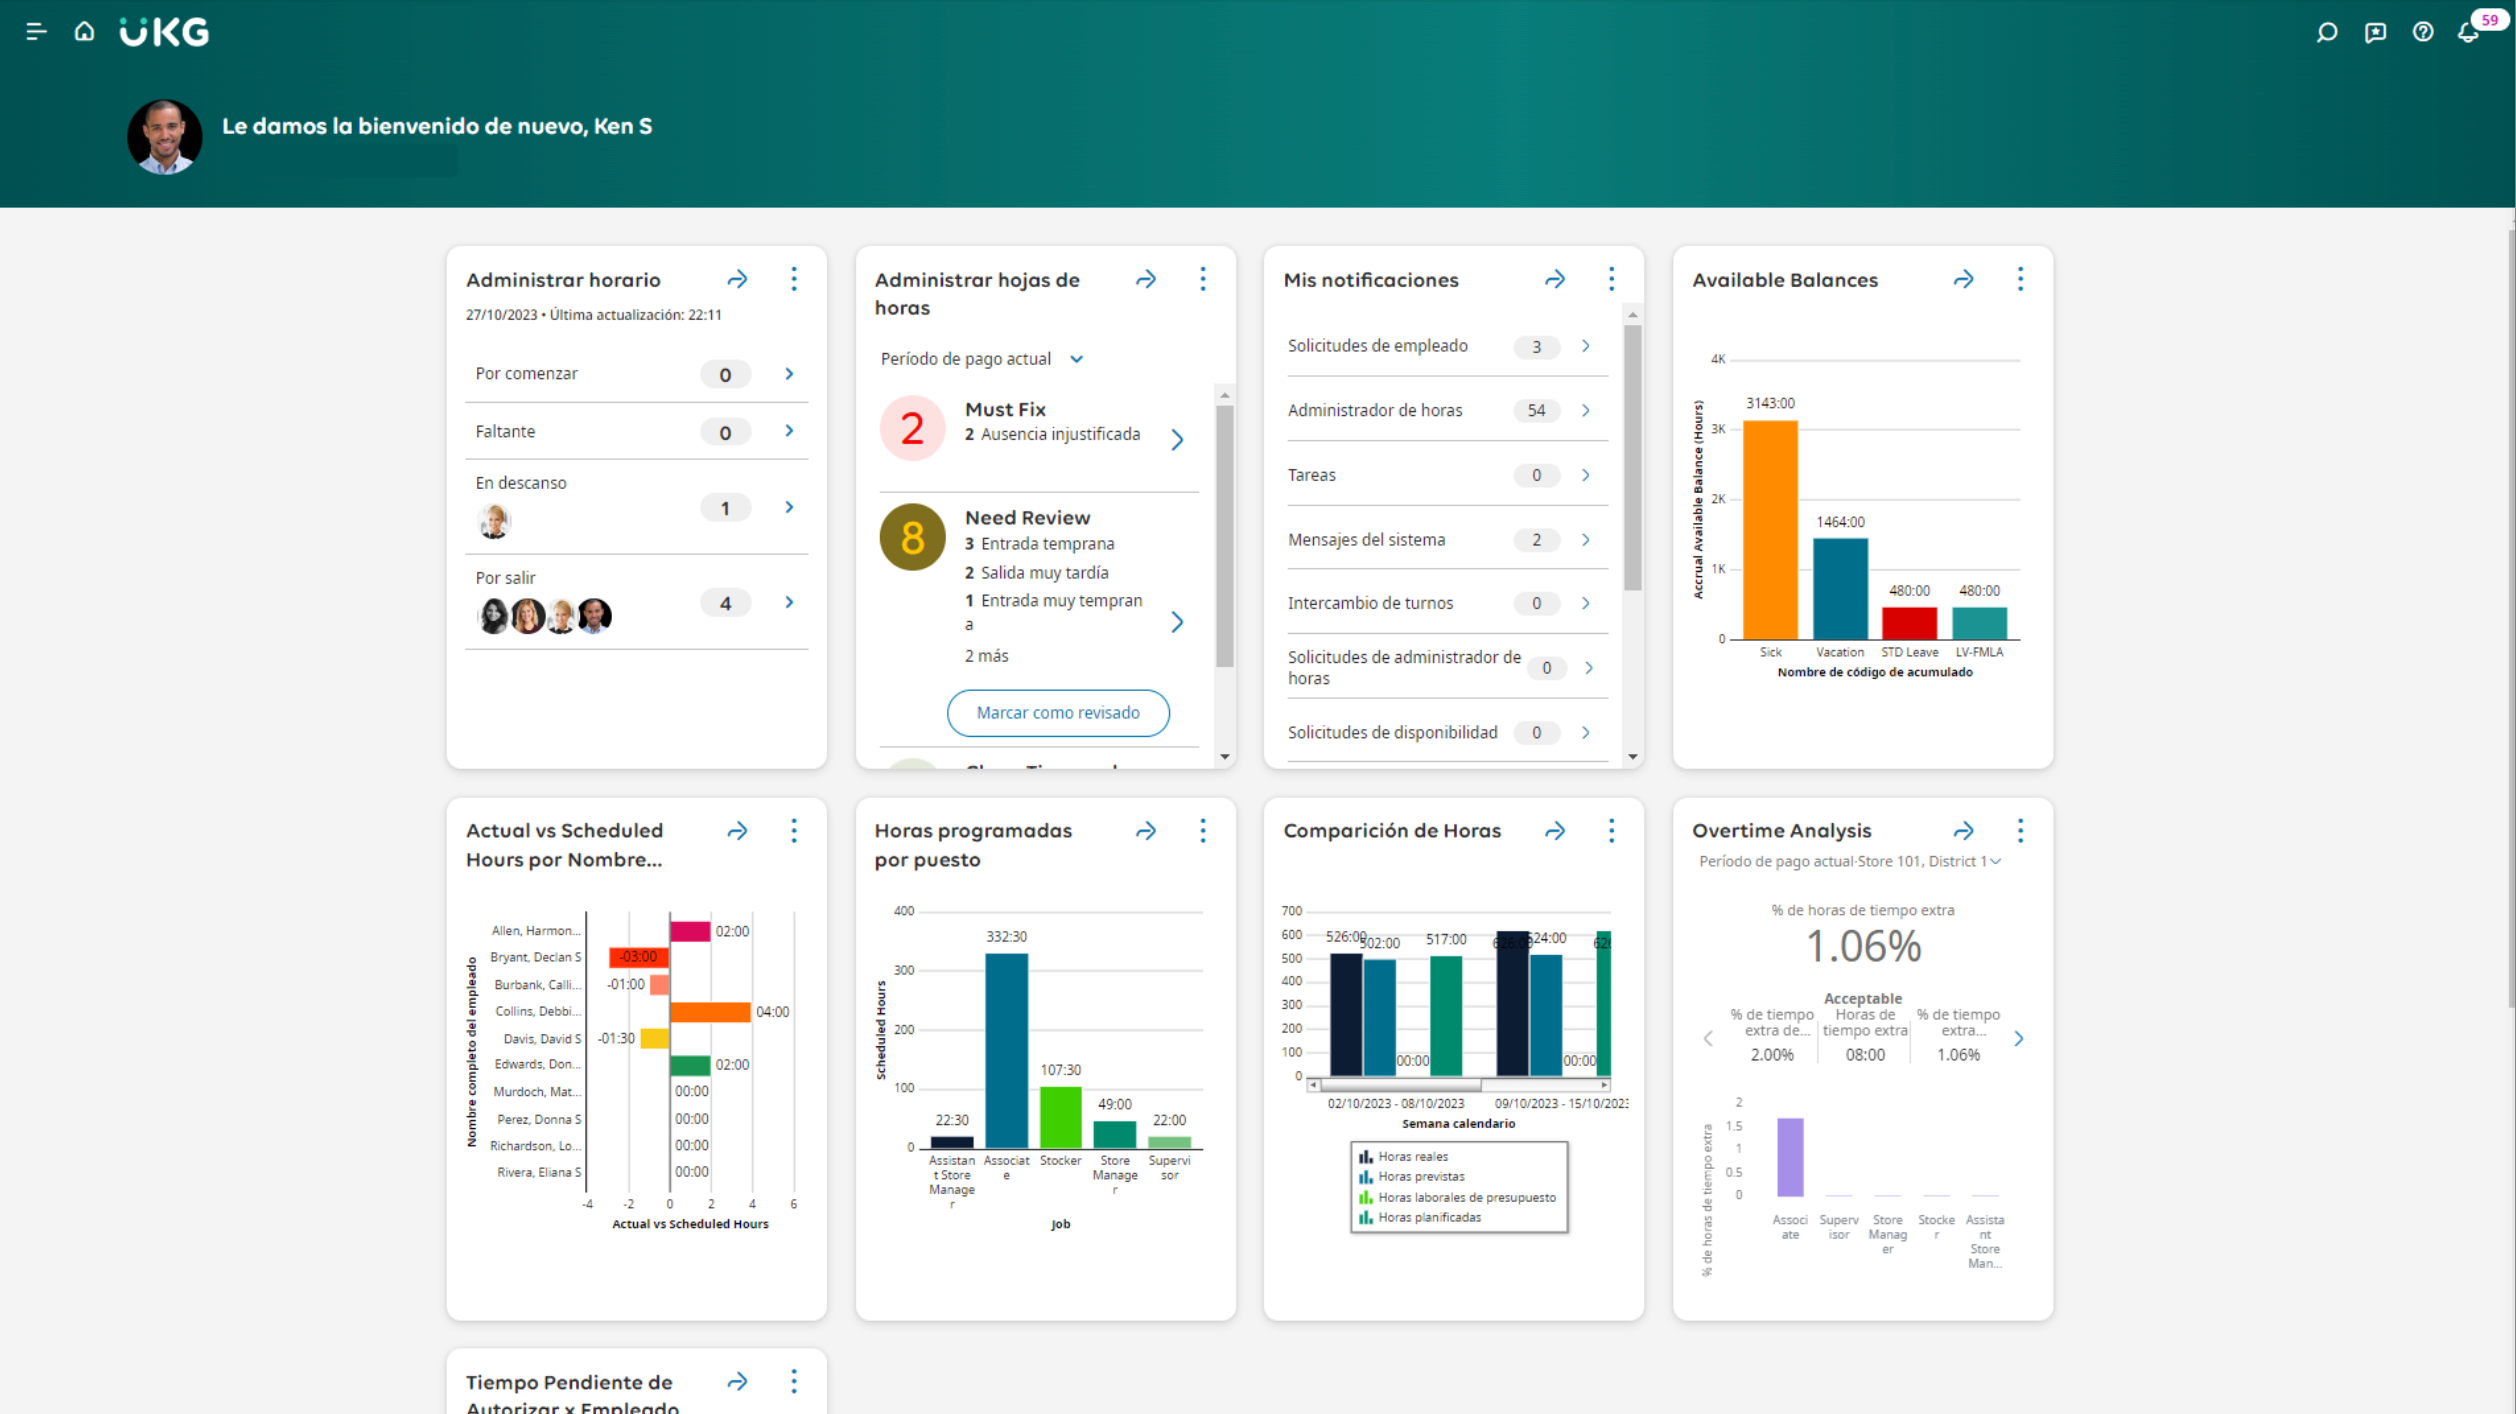Open Administrar horario tile arrow
Image resolution: width=2516 pixels, height=1414 pixels.
click(x=737, y=279)
